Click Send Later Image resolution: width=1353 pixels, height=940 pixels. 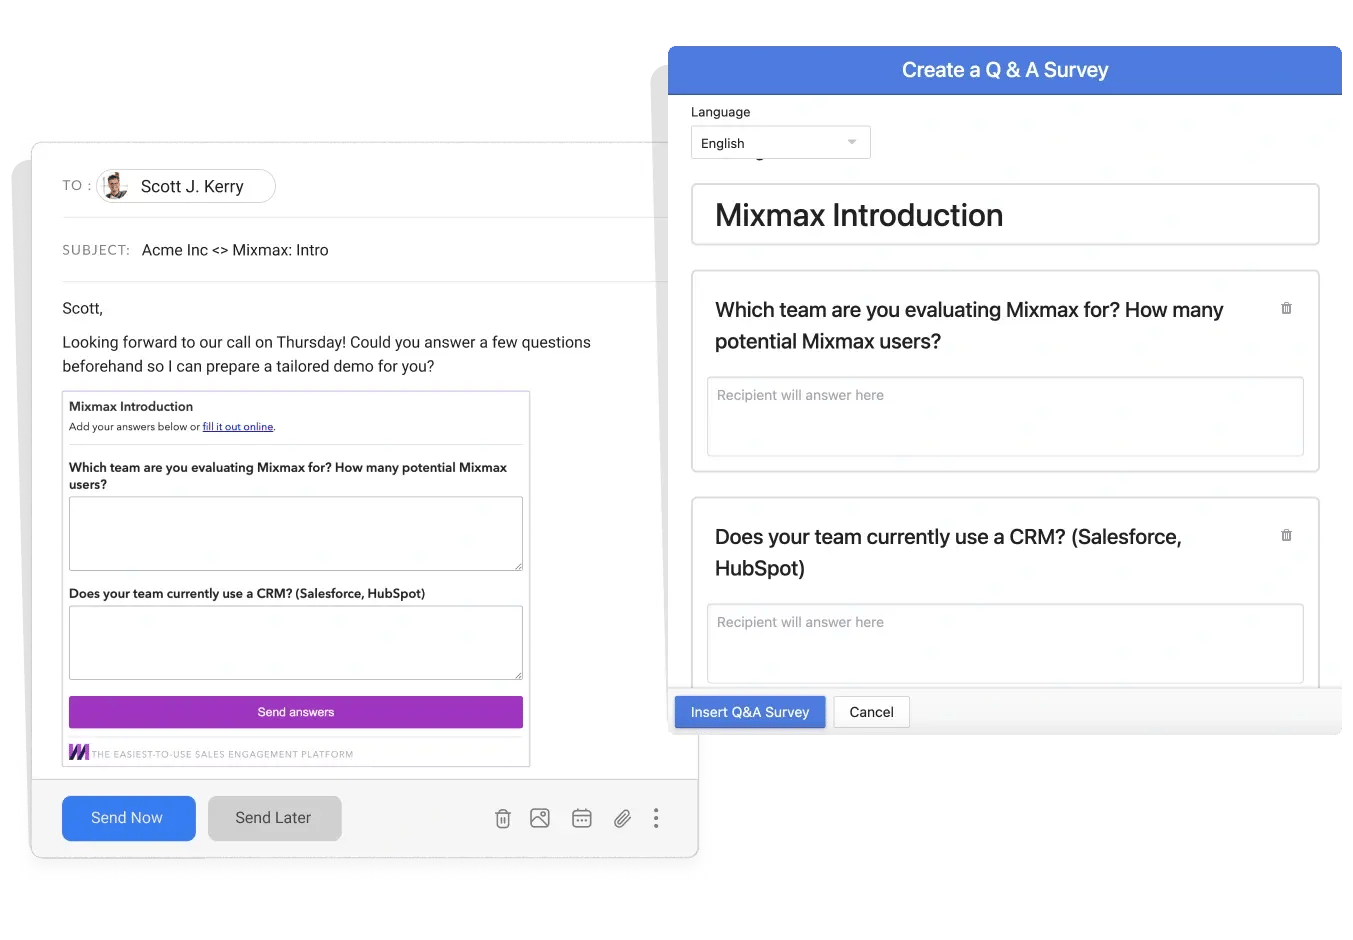(274, 818)
